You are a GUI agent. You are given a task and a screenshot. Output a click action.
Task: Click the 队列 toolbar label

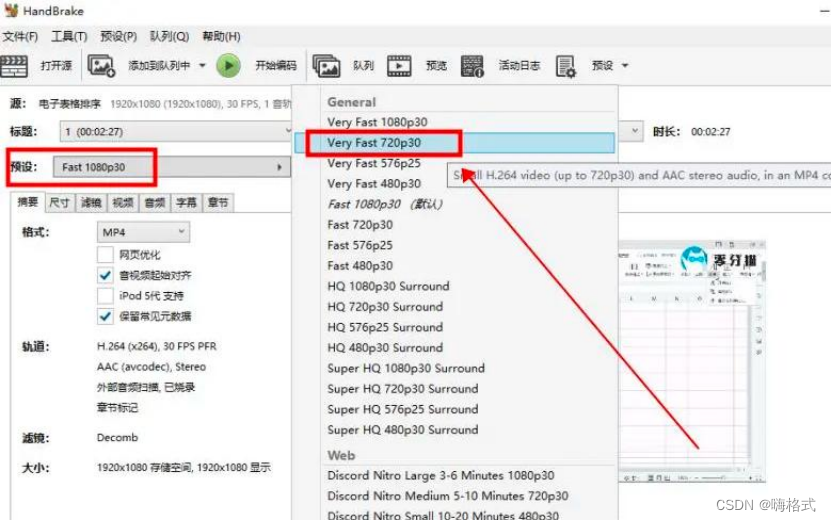coord(363,66)
